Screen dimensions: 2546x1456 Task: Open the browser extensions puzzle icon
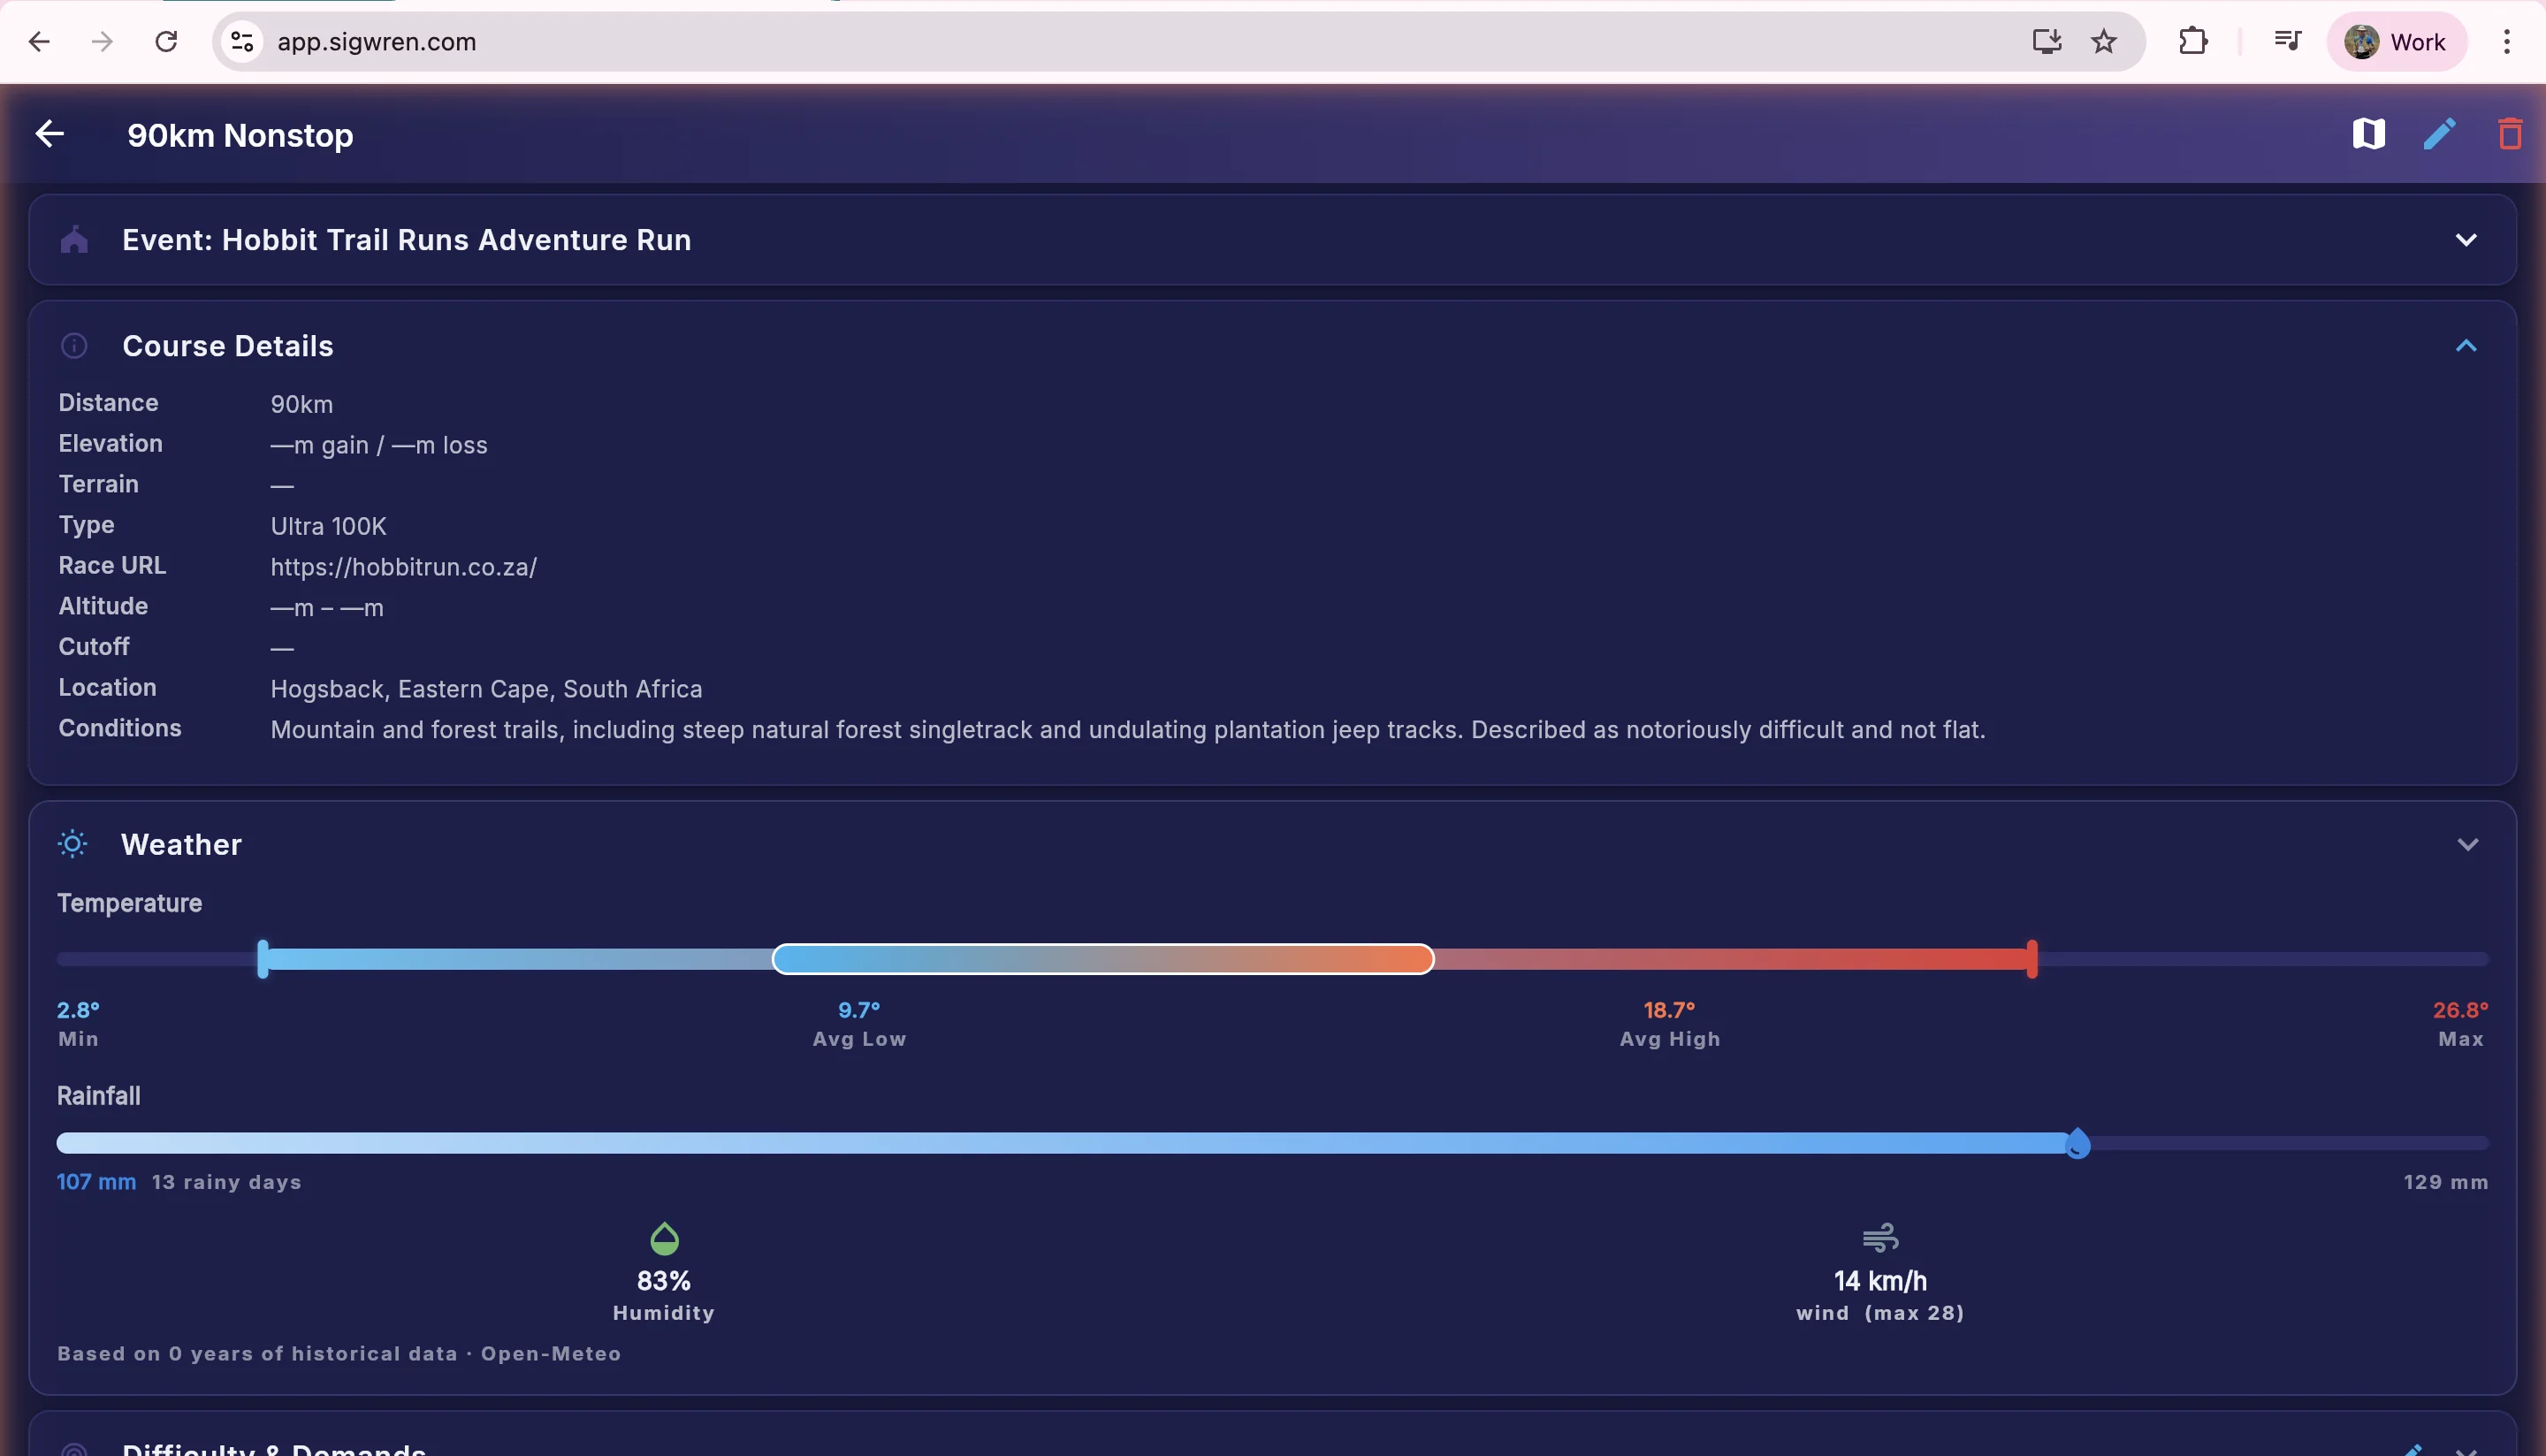[2193, 41]
